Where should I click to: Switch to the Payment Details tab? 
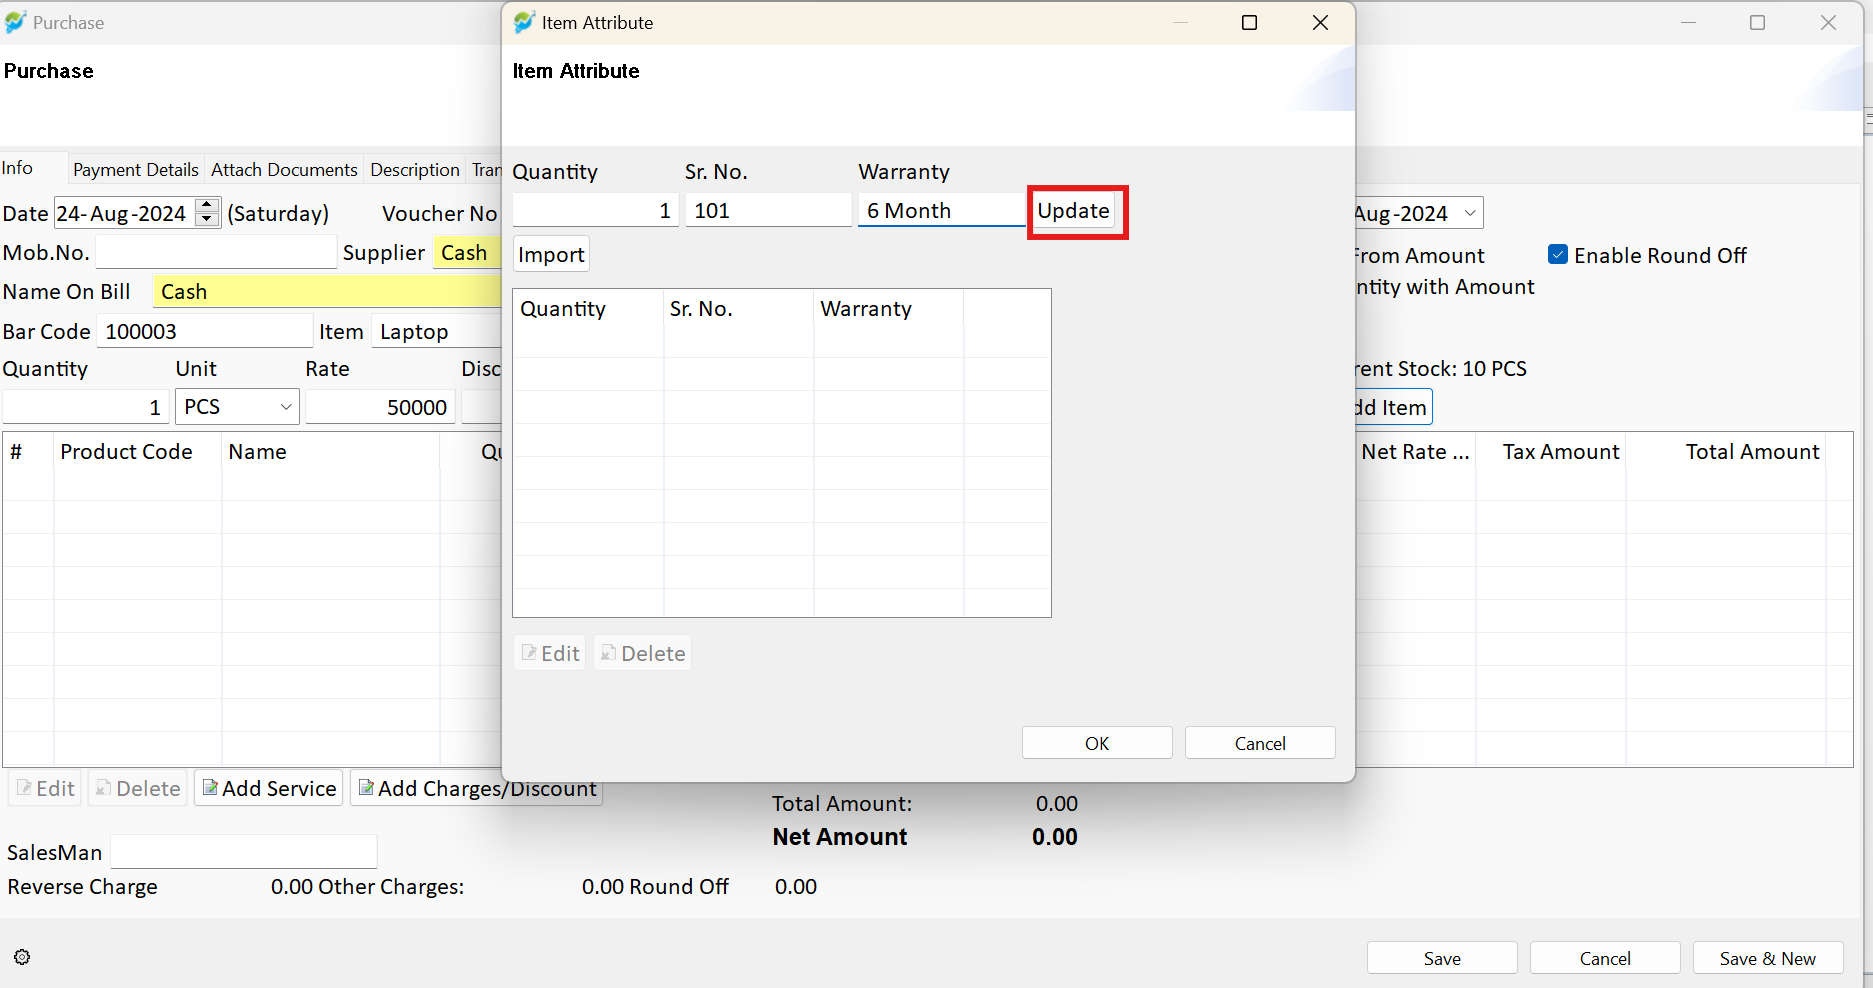coord(136,170)
